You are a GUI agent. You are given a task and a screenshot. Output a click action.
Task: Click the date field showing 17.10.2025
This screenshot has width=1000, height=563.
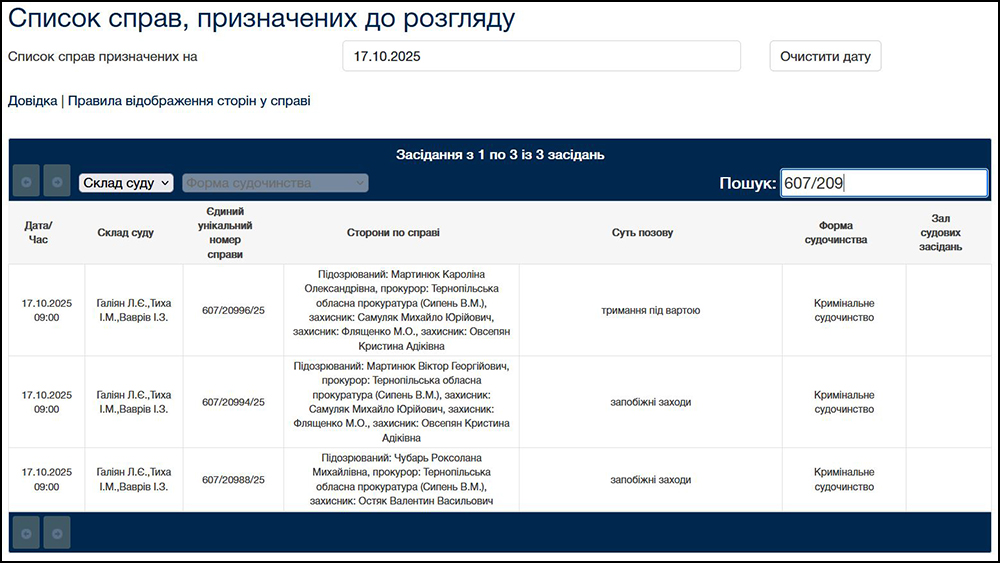point(541,57)
